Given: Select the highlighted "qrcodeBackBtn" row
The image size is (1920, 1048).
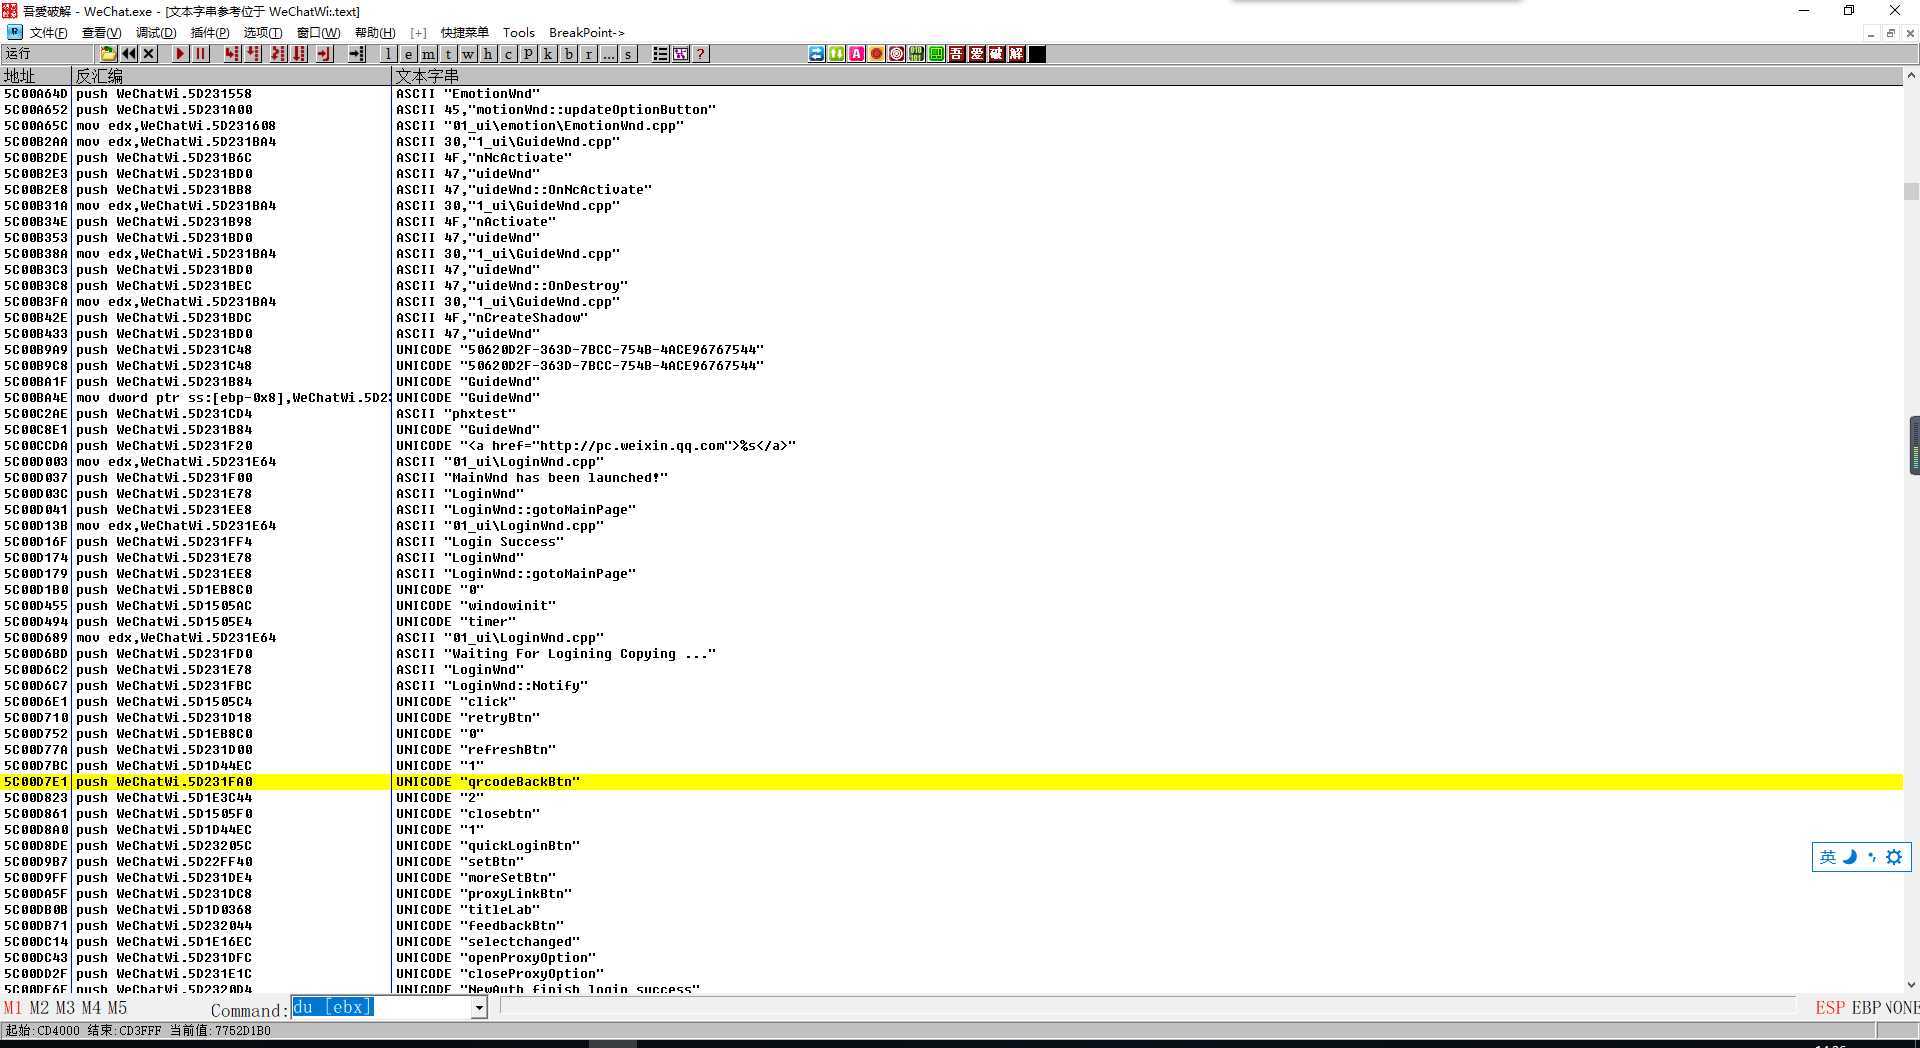Looking at the screenshot, I should [951, 782].
